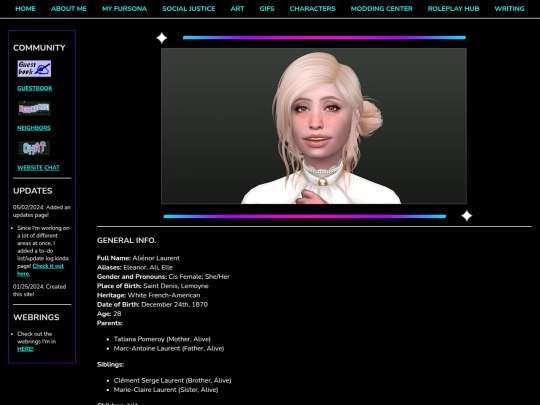Viewport: 540px width, 405px height.
Task: Click the Guest book badge icon
Action: [x=34, y=69]
